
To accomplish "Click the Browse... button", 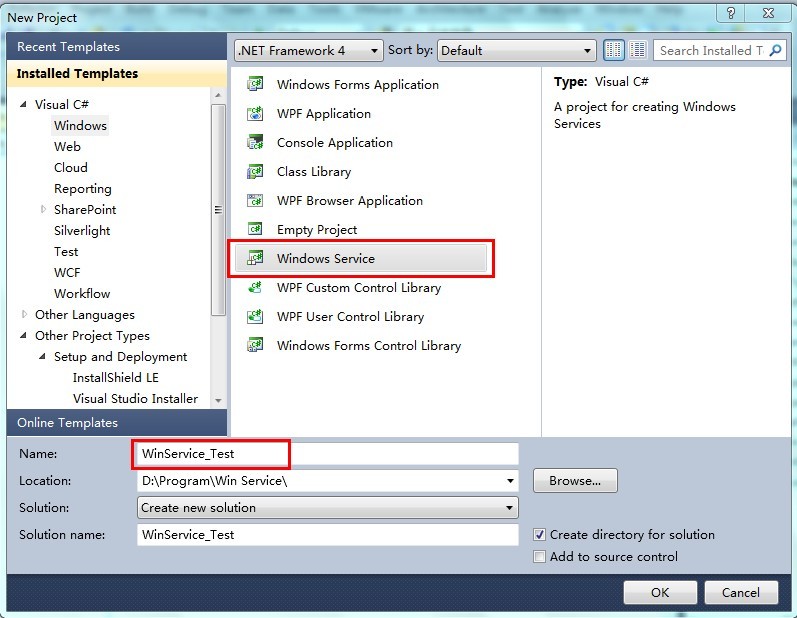I will coord(575,481).
